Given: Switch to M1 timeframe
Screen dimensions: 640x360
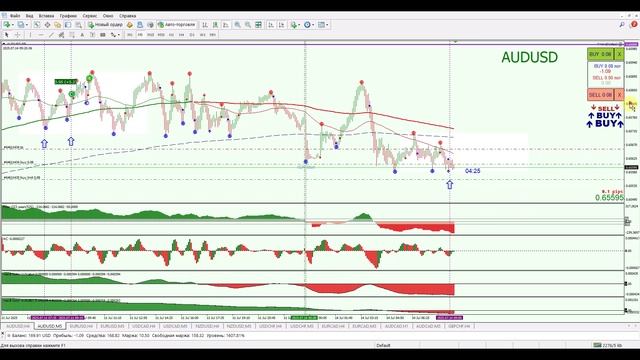Looking at the screenshot, I should [x=129, y=35].
